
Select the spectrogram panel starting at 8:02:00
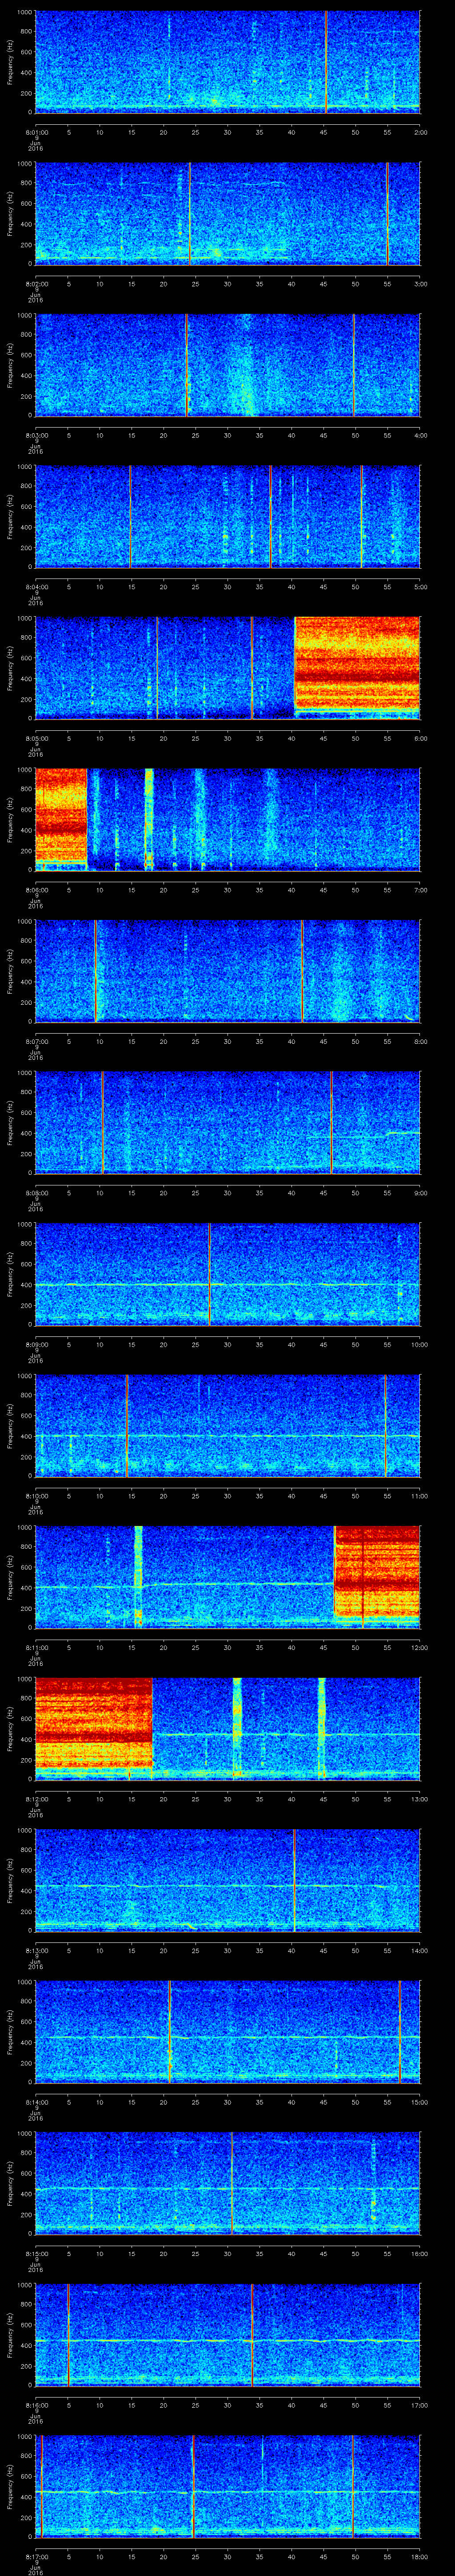pos(227,213)
